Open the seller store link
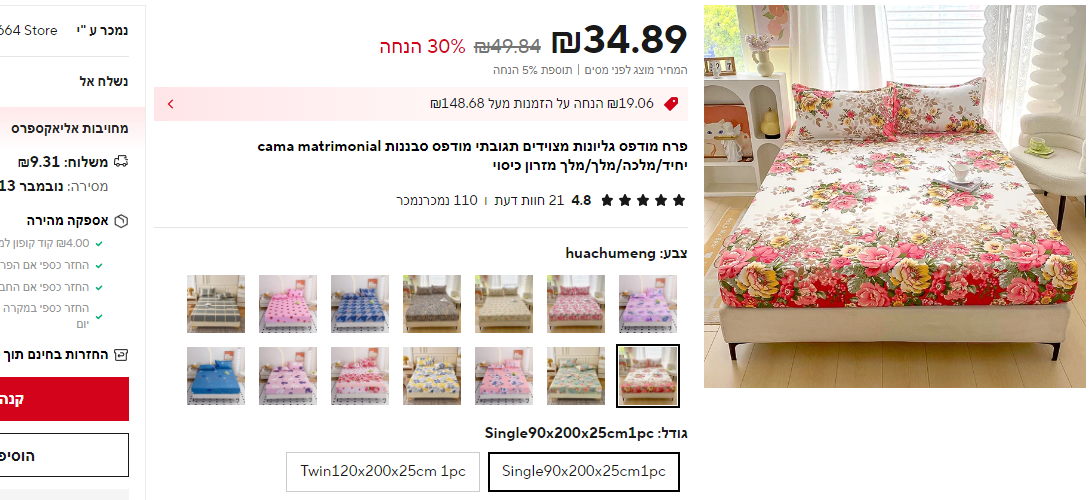 [29, 30]
